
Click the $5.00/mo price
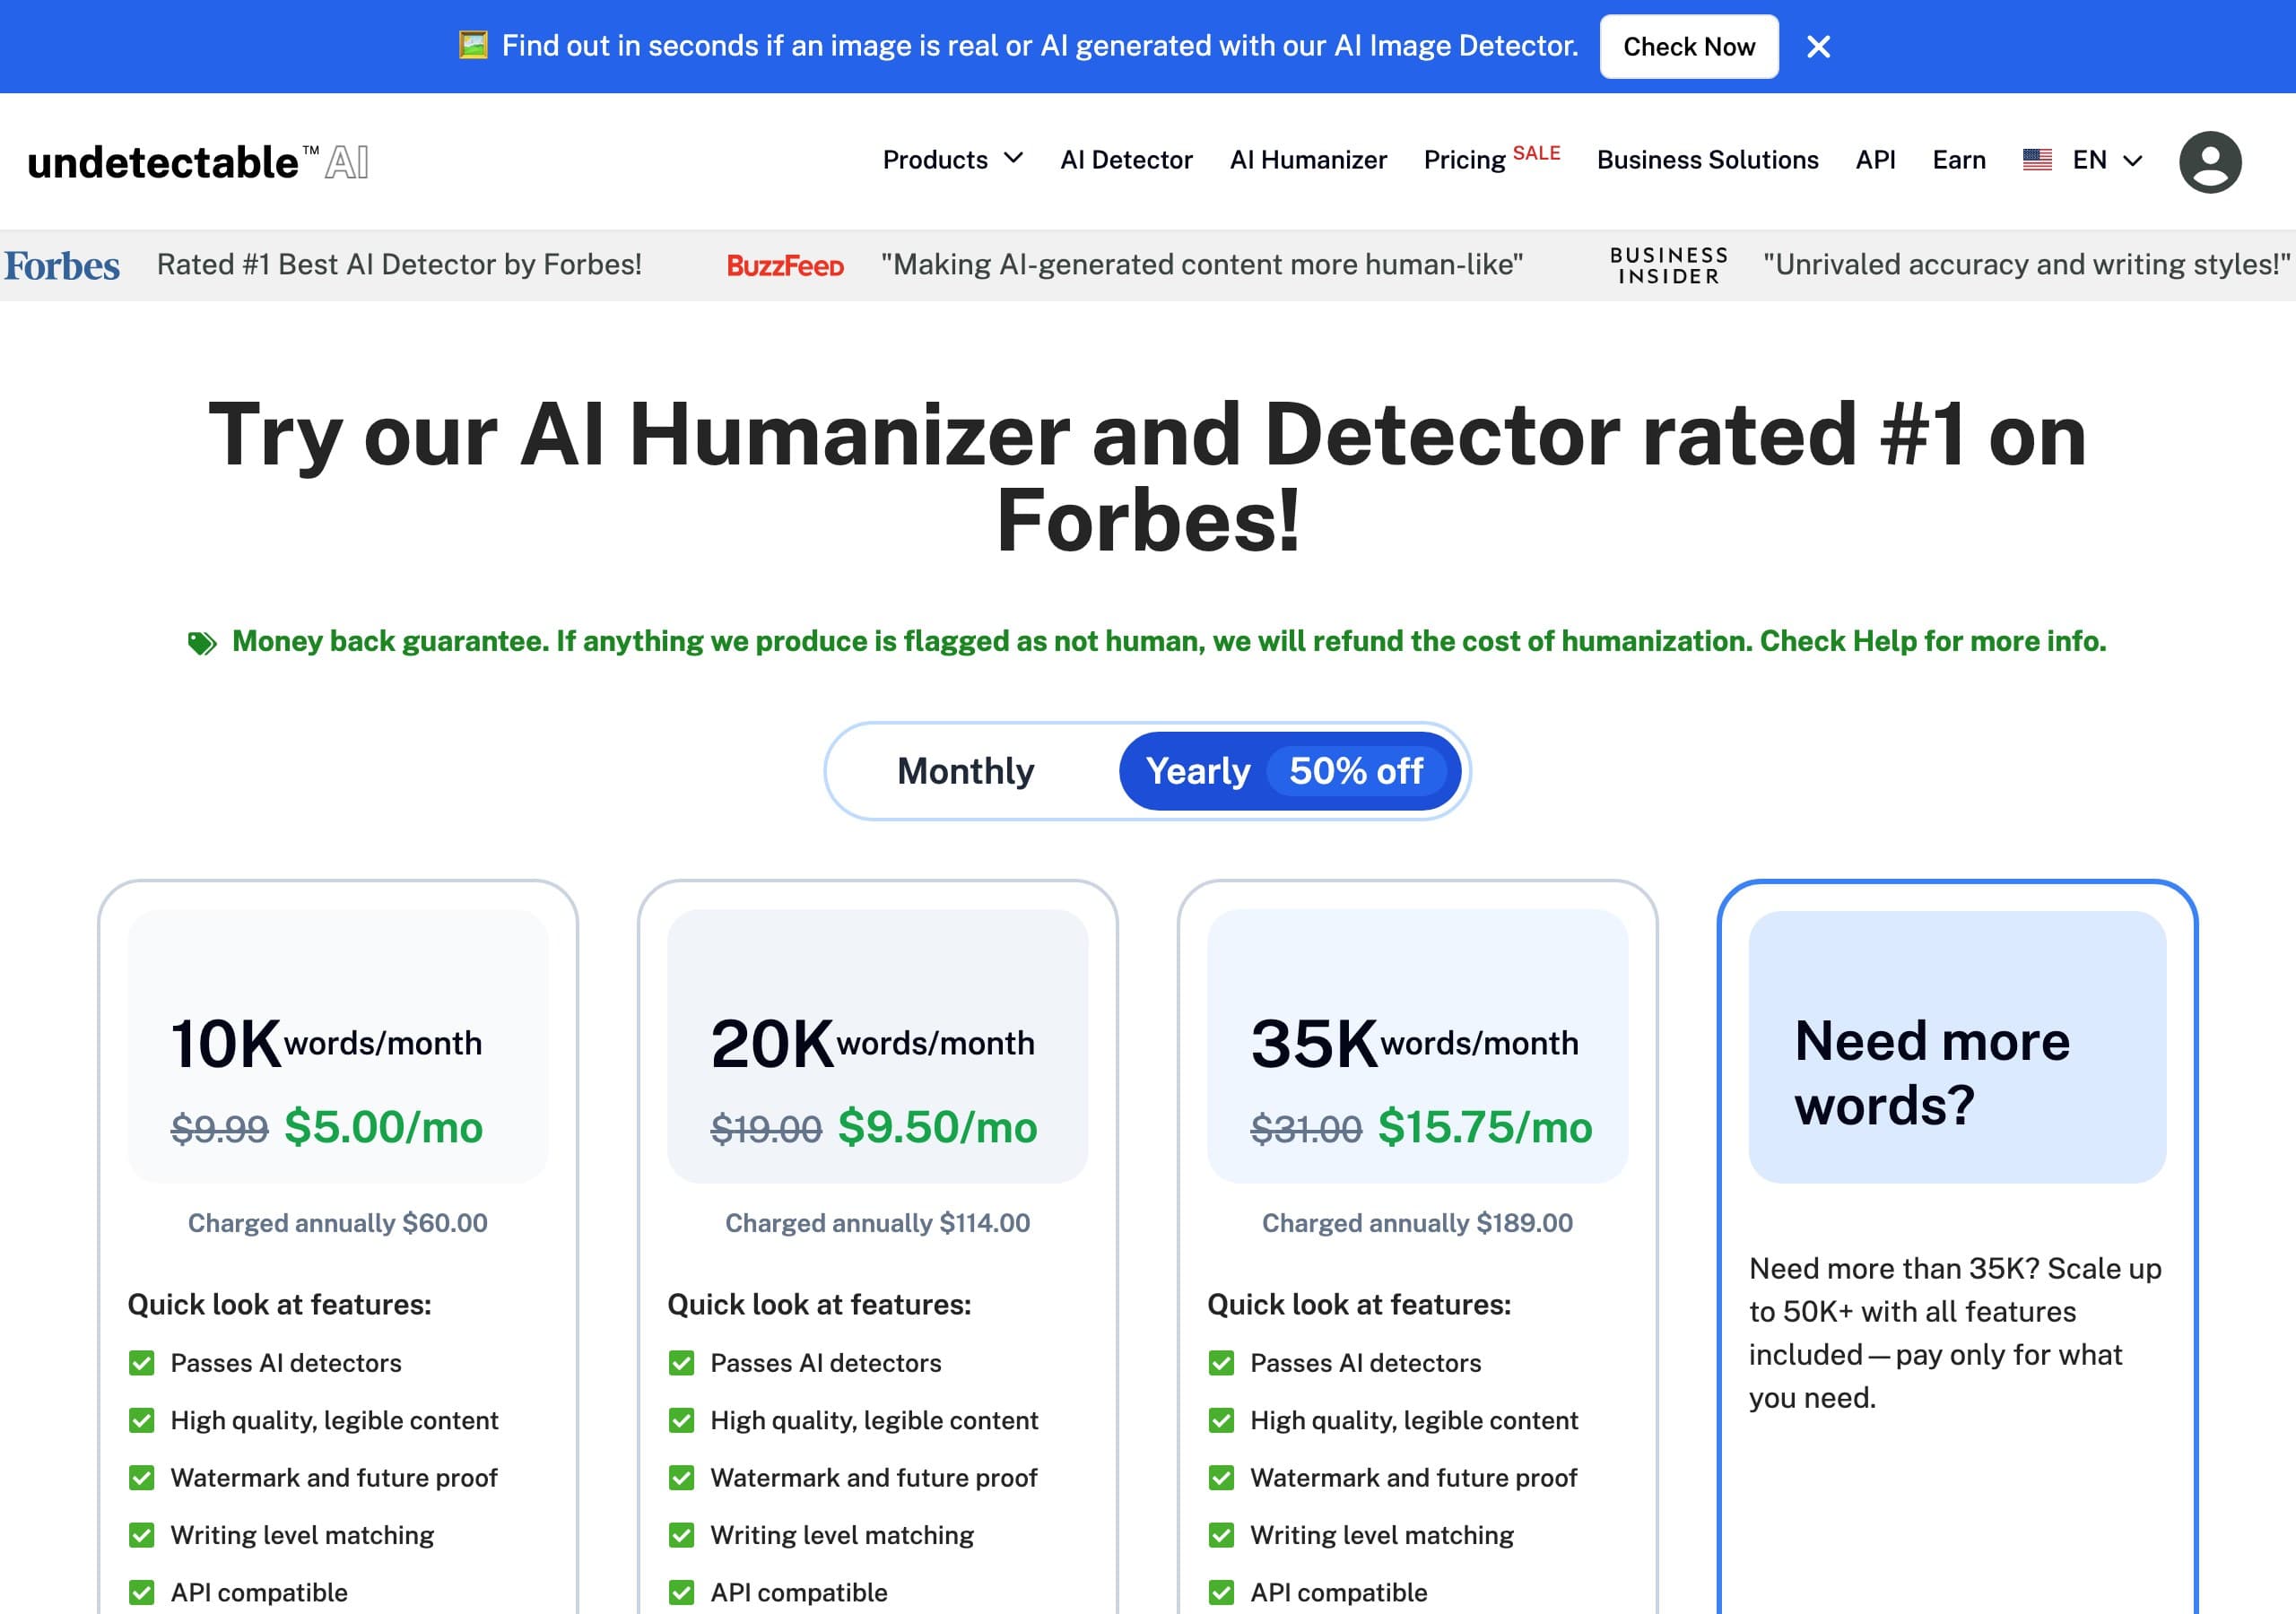tap(383, 1127)
